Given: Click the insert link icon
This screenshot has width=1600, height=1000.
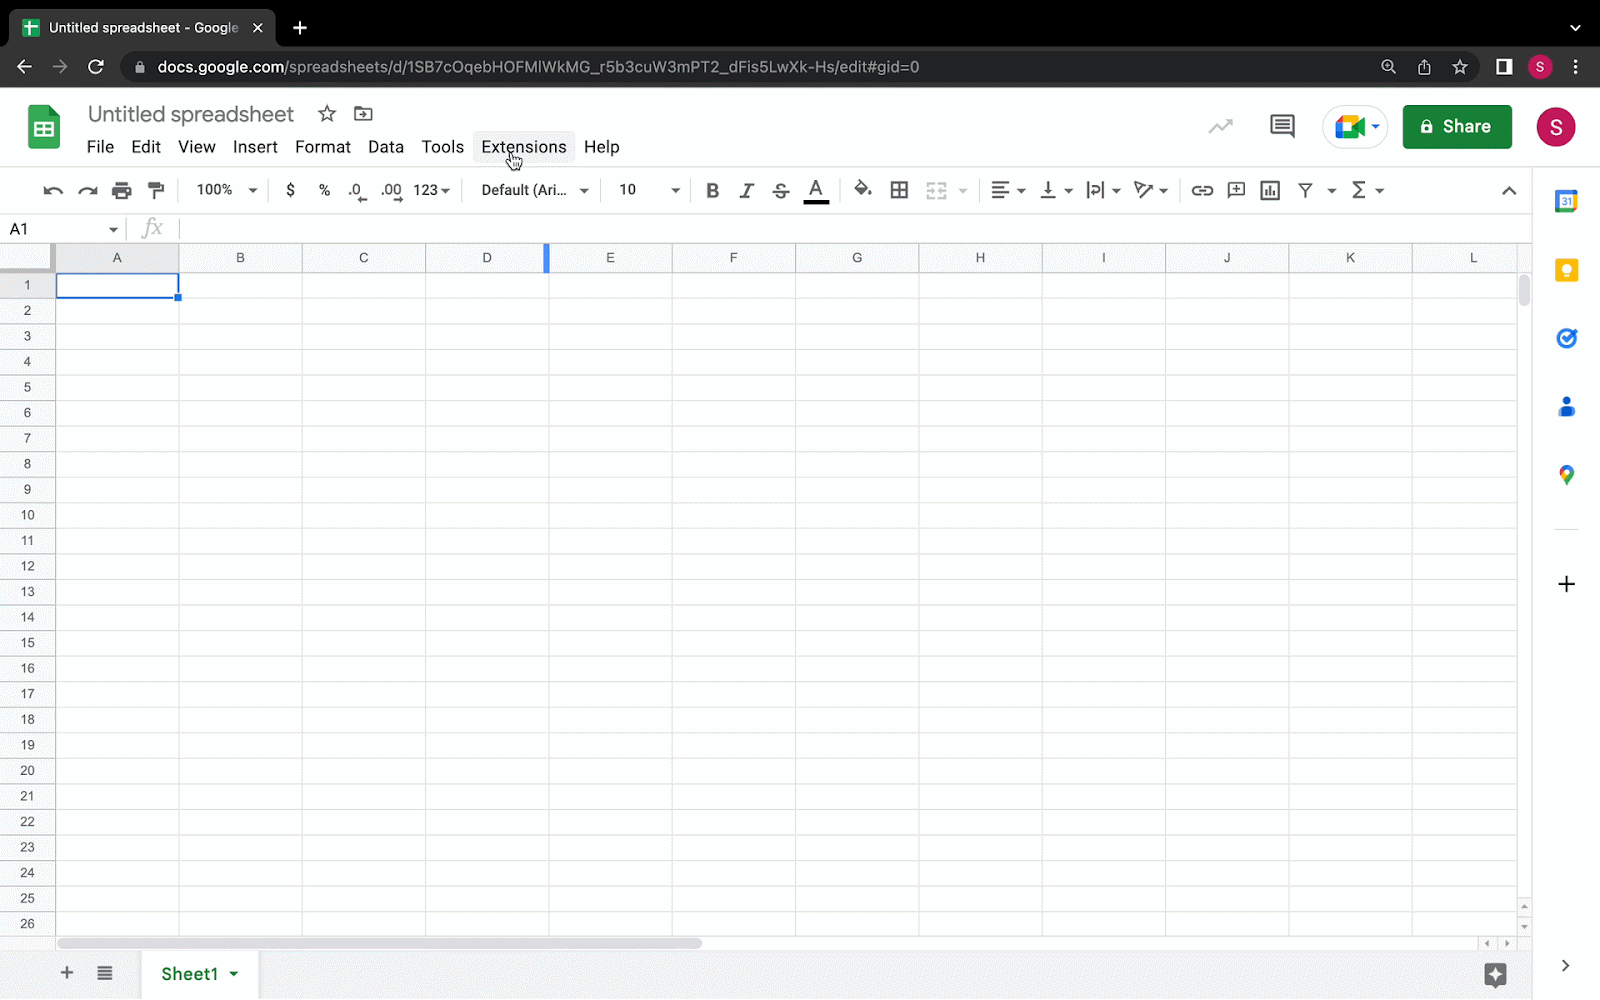Looking at the screenshot, I should 1202,190.
